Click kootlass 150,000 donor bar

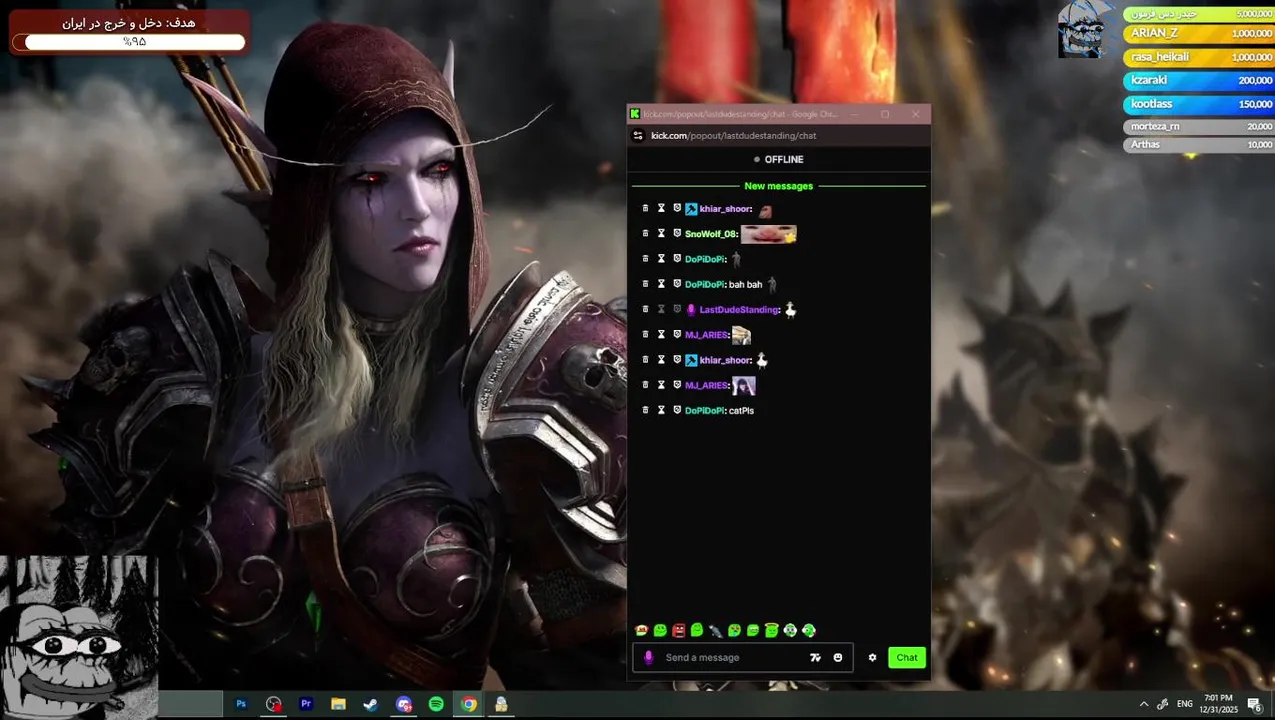pyautogui.click(x=1199, y=104)
